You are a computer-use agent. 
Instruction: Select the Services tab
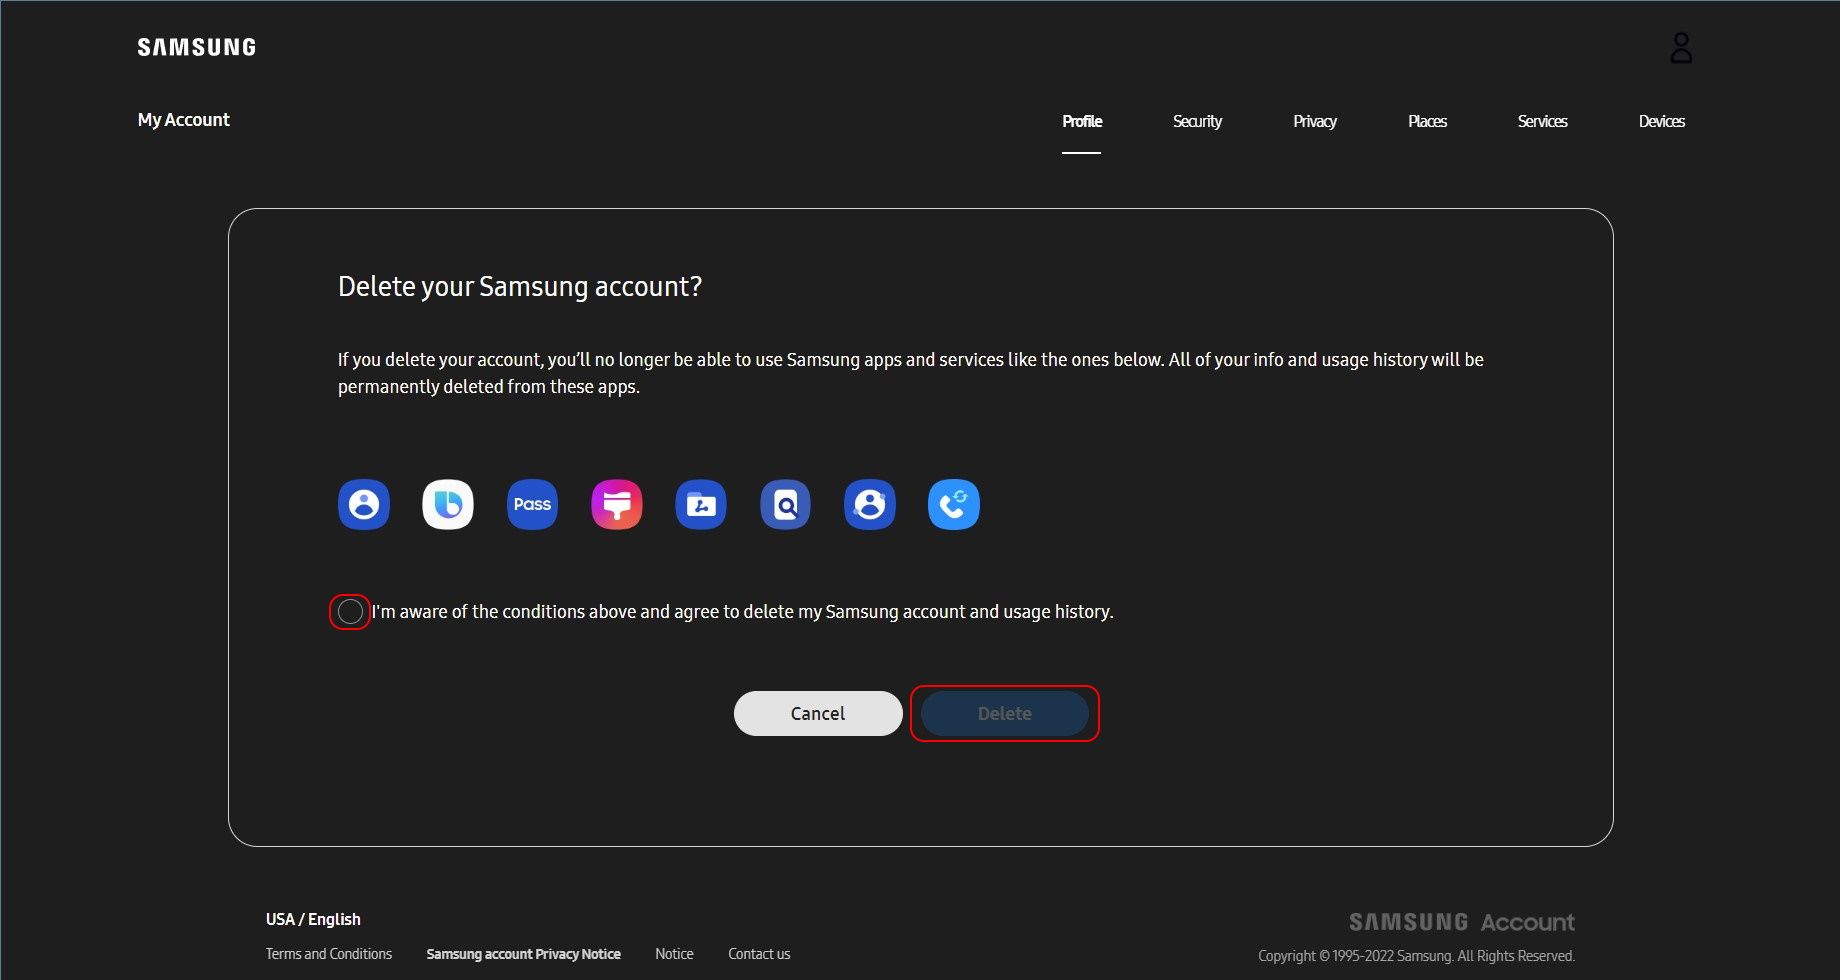[1542, 121]
